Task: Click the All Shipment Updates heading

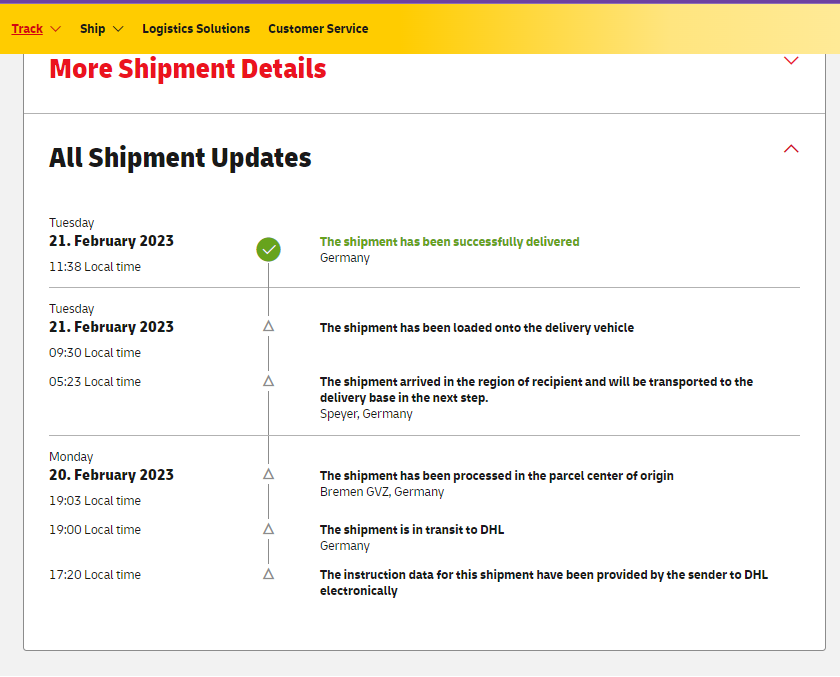Action: pos(180,158)
